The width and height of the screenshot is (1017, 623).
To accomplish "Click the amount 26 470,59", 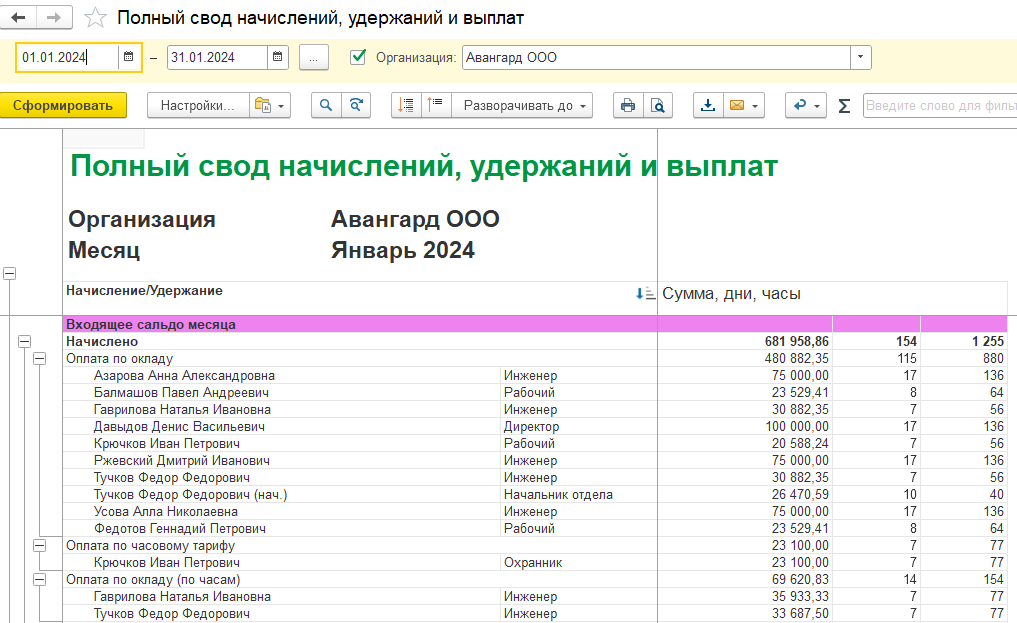I will pos(800,495).
